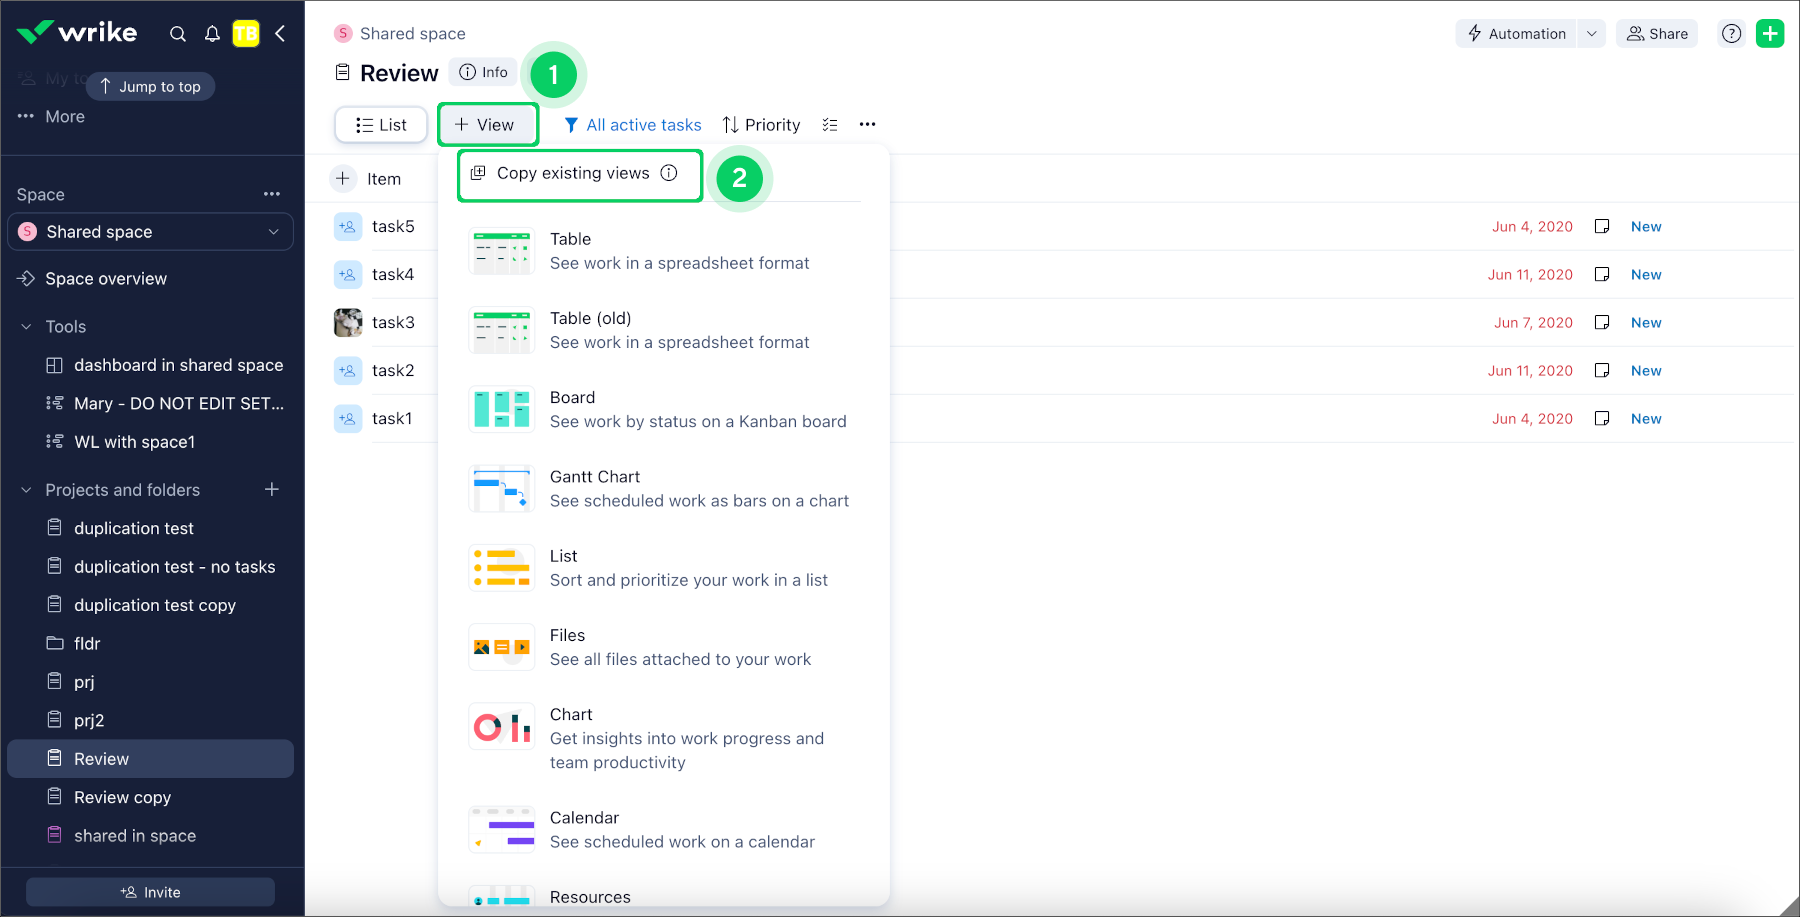The image size is (1800, 917).
Task: Click the add assignee icon for task1
Action: click(348, 419)
